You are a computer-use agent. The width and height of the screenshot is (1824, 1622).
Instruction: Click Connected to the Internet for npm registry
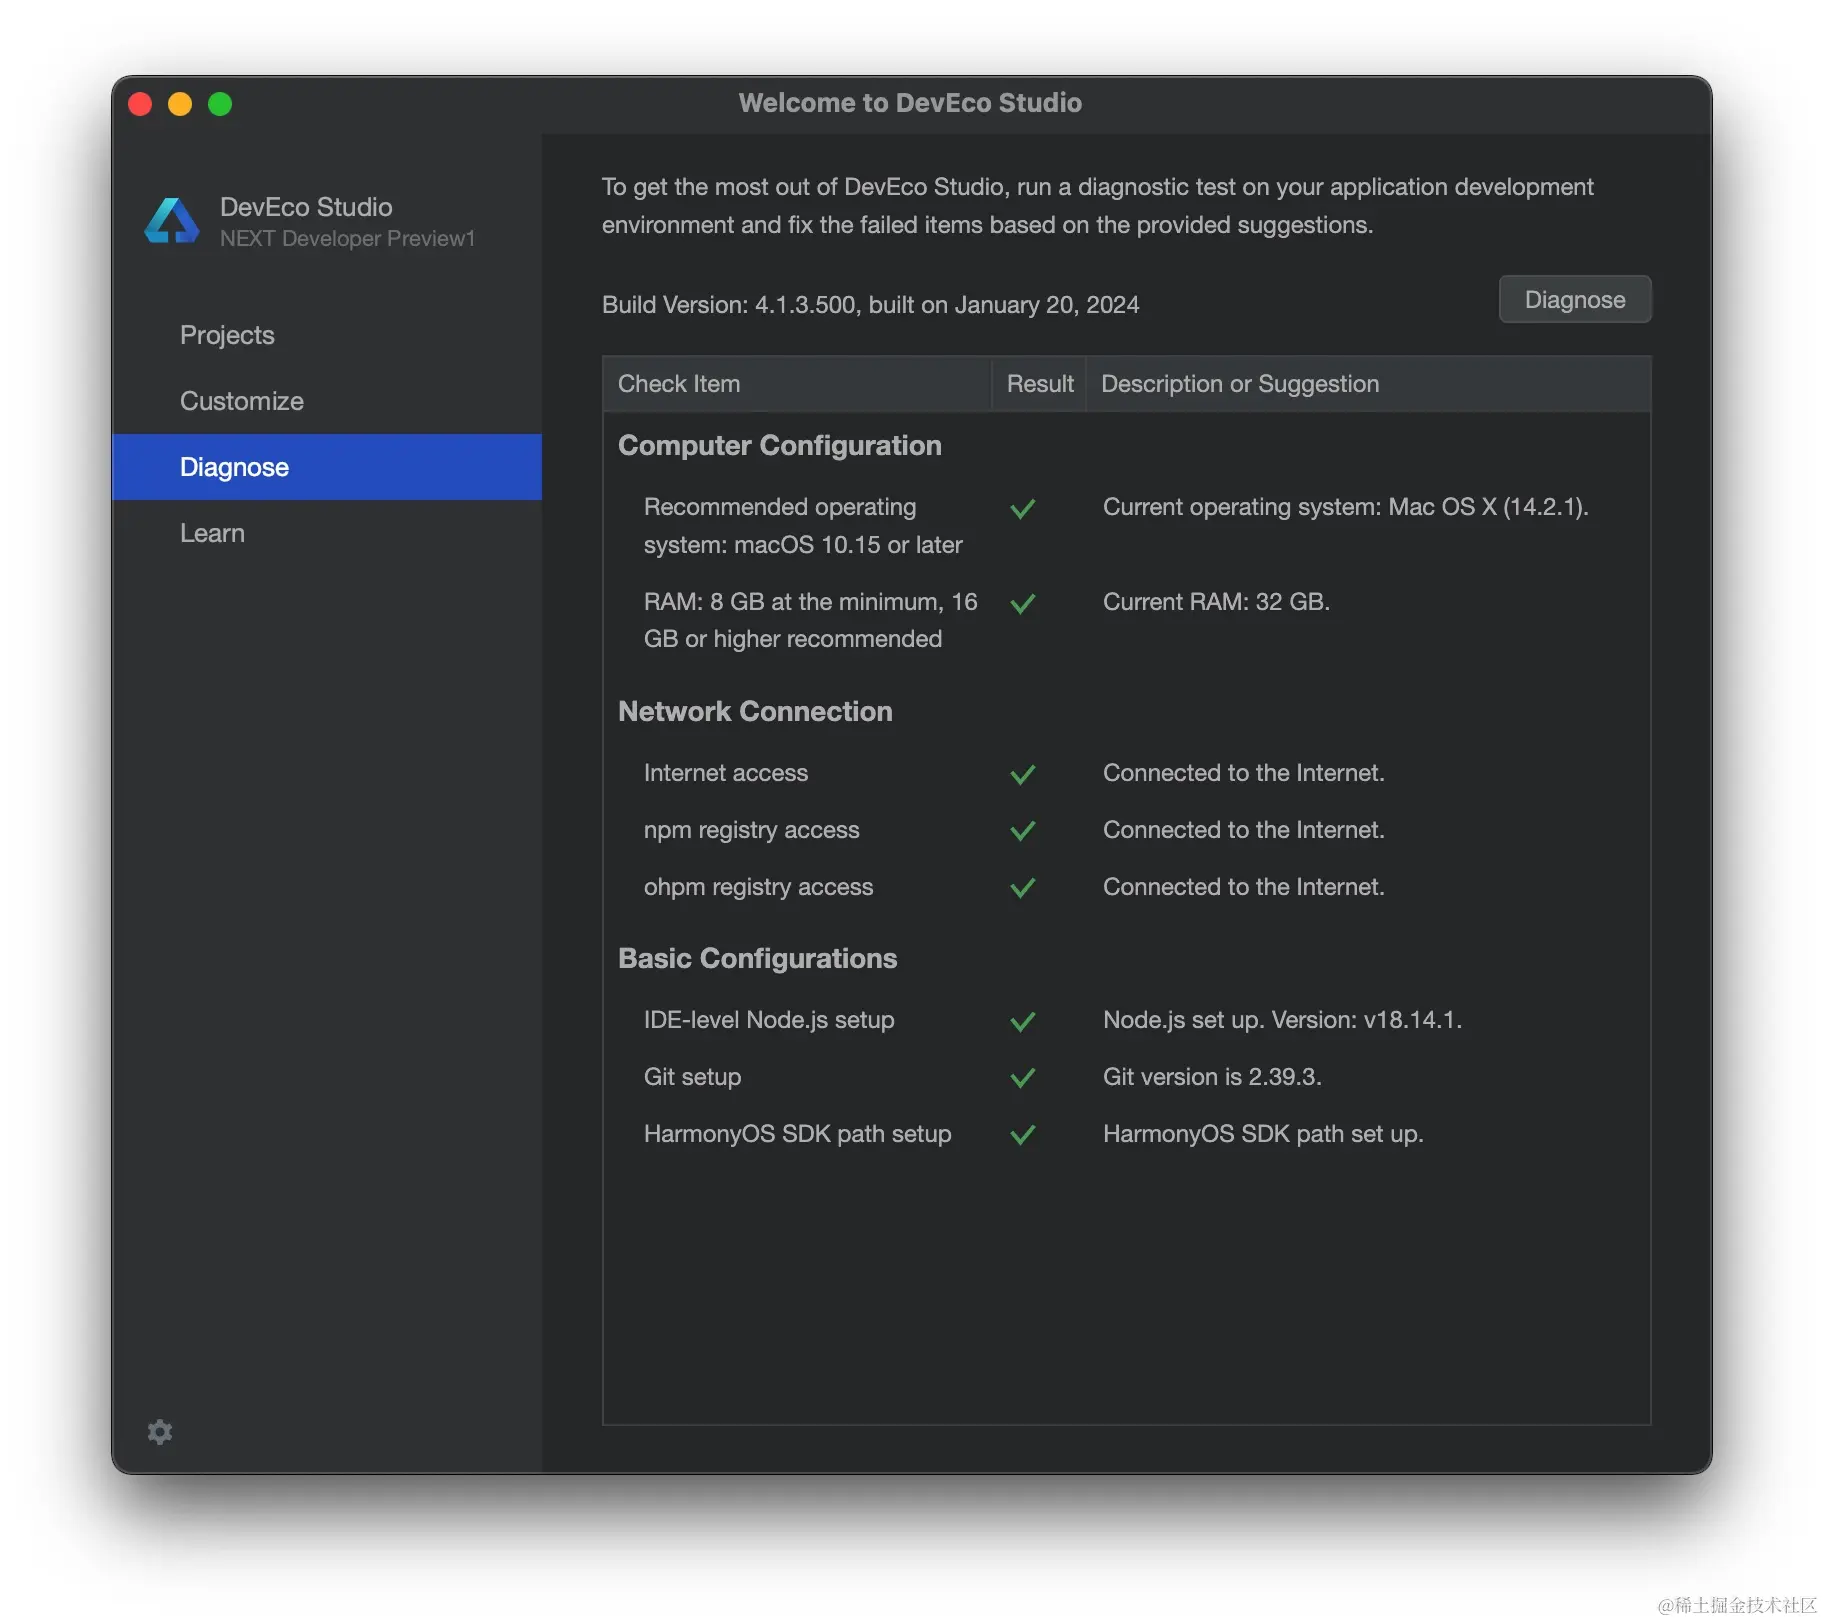1244,830
